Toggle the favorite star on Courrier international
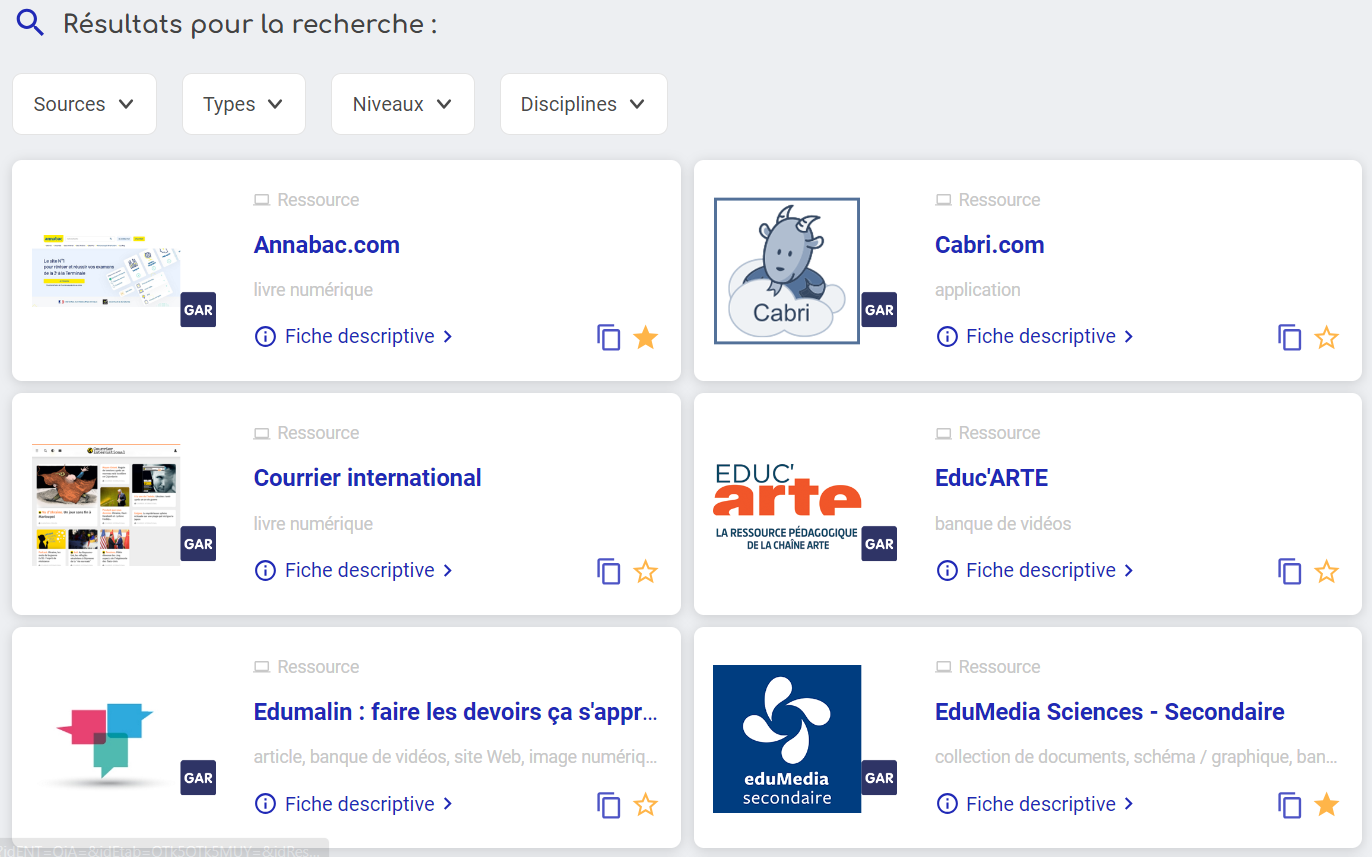 pos(645,571)
